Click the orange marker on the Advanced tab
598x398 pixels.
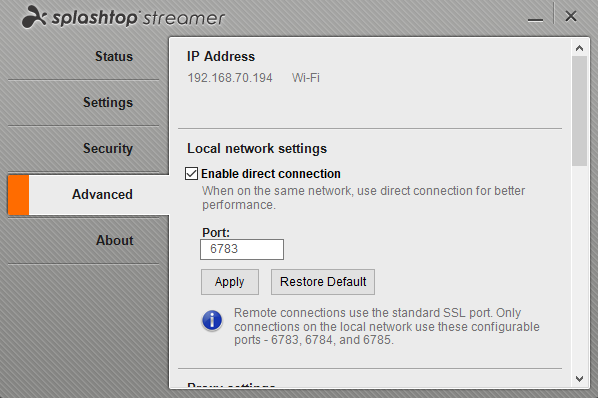point(18,194)
